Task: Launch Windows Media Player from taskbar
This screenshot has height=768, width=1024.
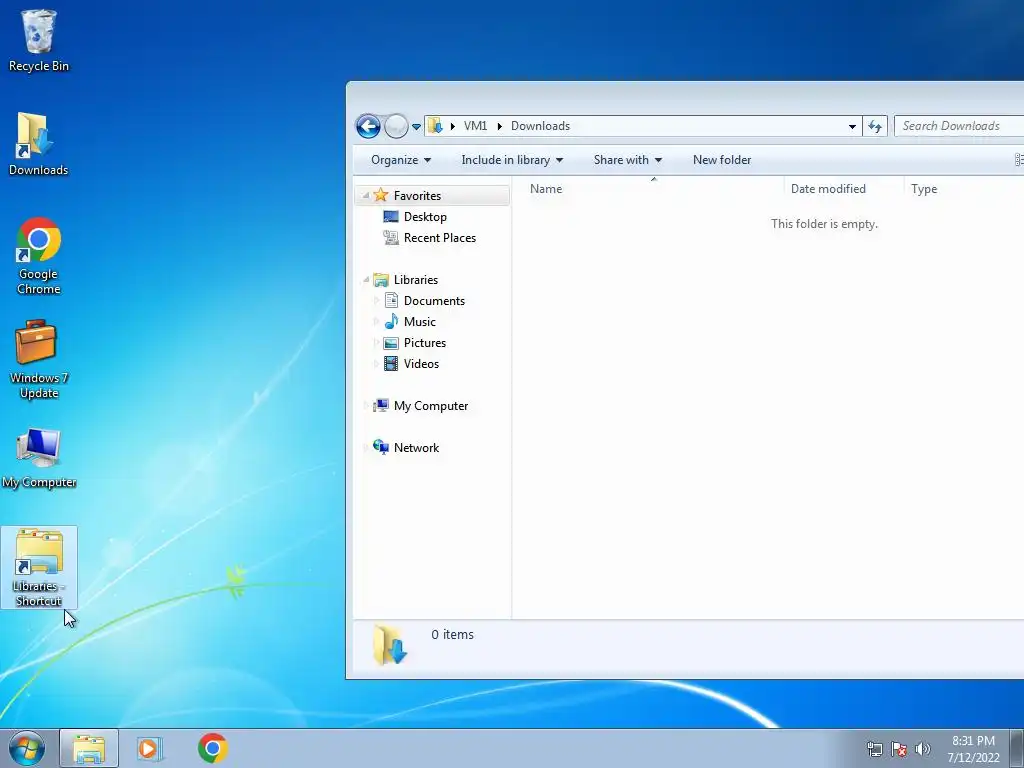Action: point(150,748)
